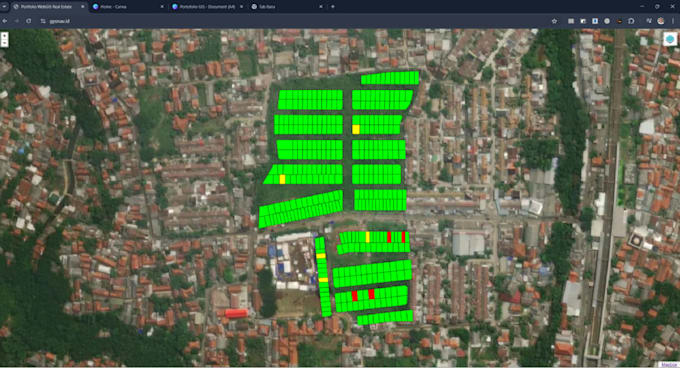Zoom in on the map
Image resolution: width=680 pixels, height=368 pixels.
(4, 36)
